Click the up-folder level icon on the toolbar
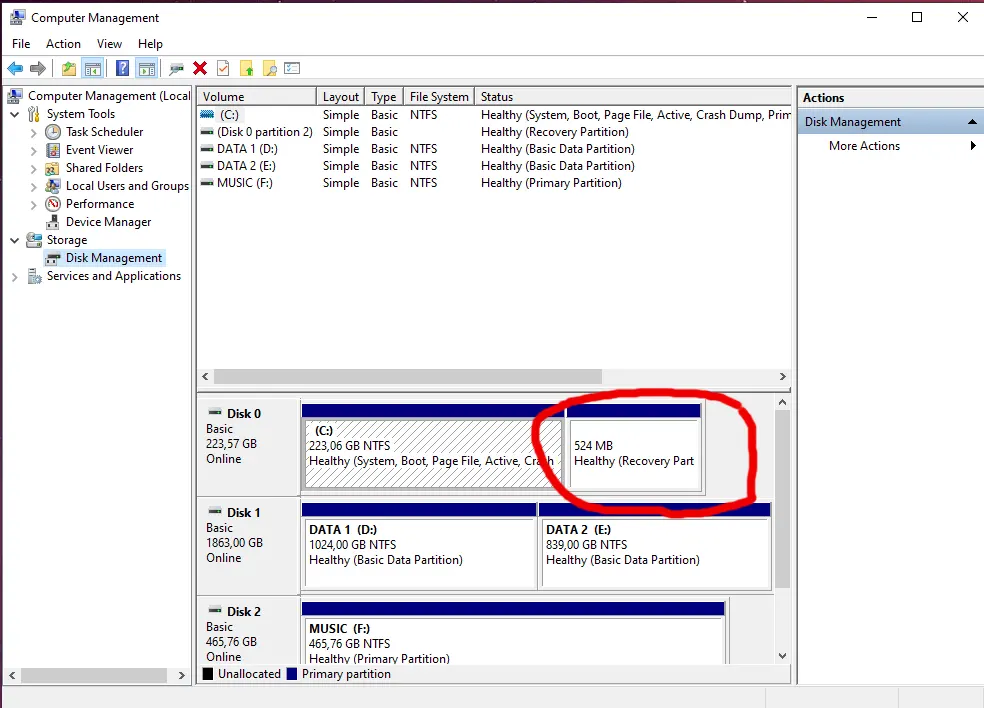Image resolution: width=984 pixels, height=708 pixels. point(67,68)
